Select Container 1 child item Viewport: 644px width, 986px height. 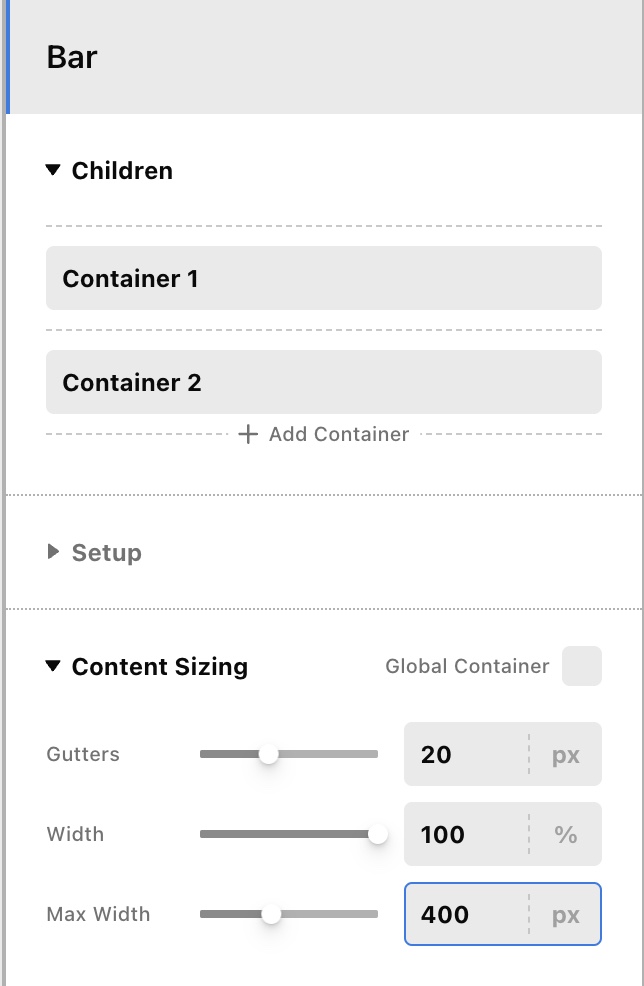point(323,278)
